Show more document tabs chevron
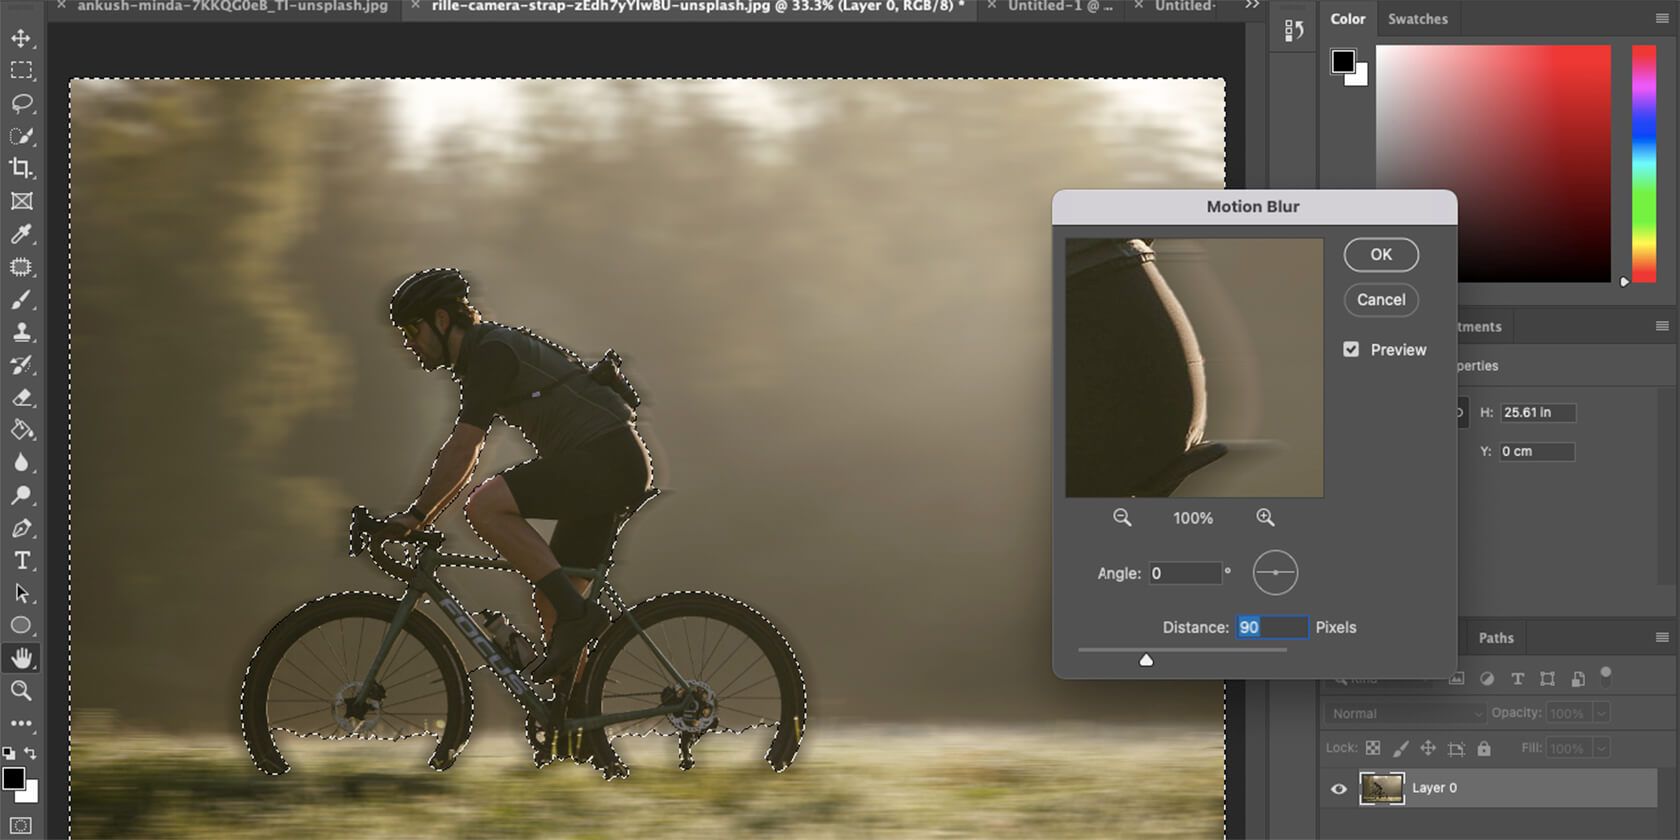The image size is (1680, 840). [1252, 6]
